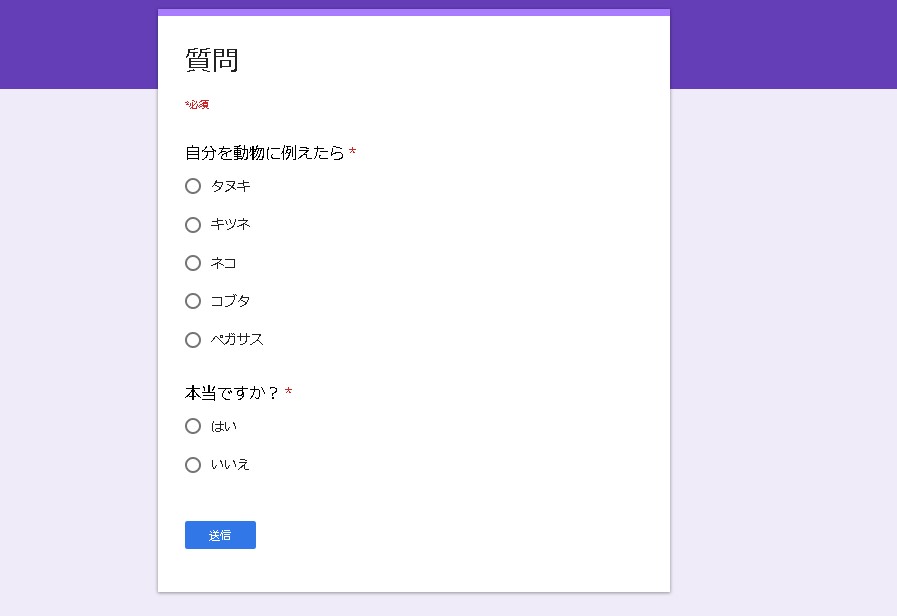Pick the ネコ radio circle
897x616 pixels.
(x=193, y=263)
